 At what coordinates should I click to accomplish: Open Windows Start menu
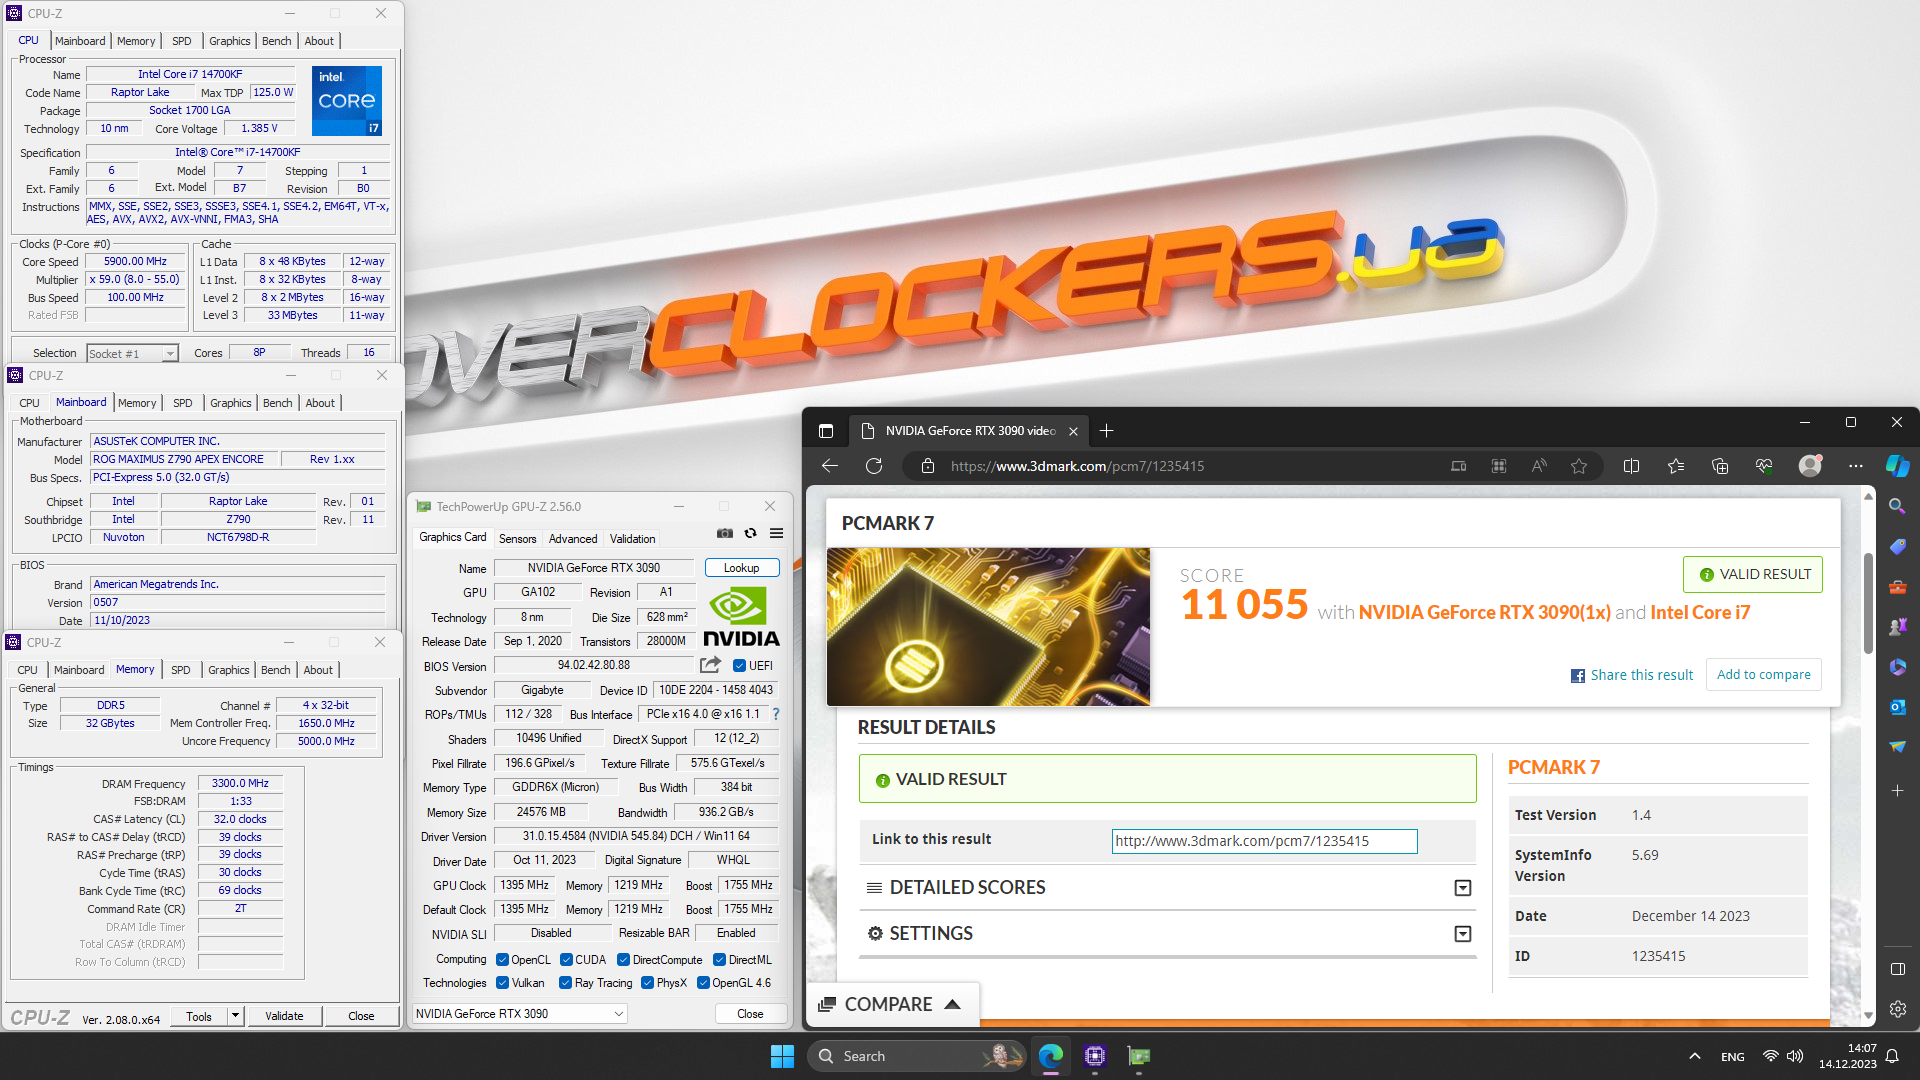click(782, 1056)
